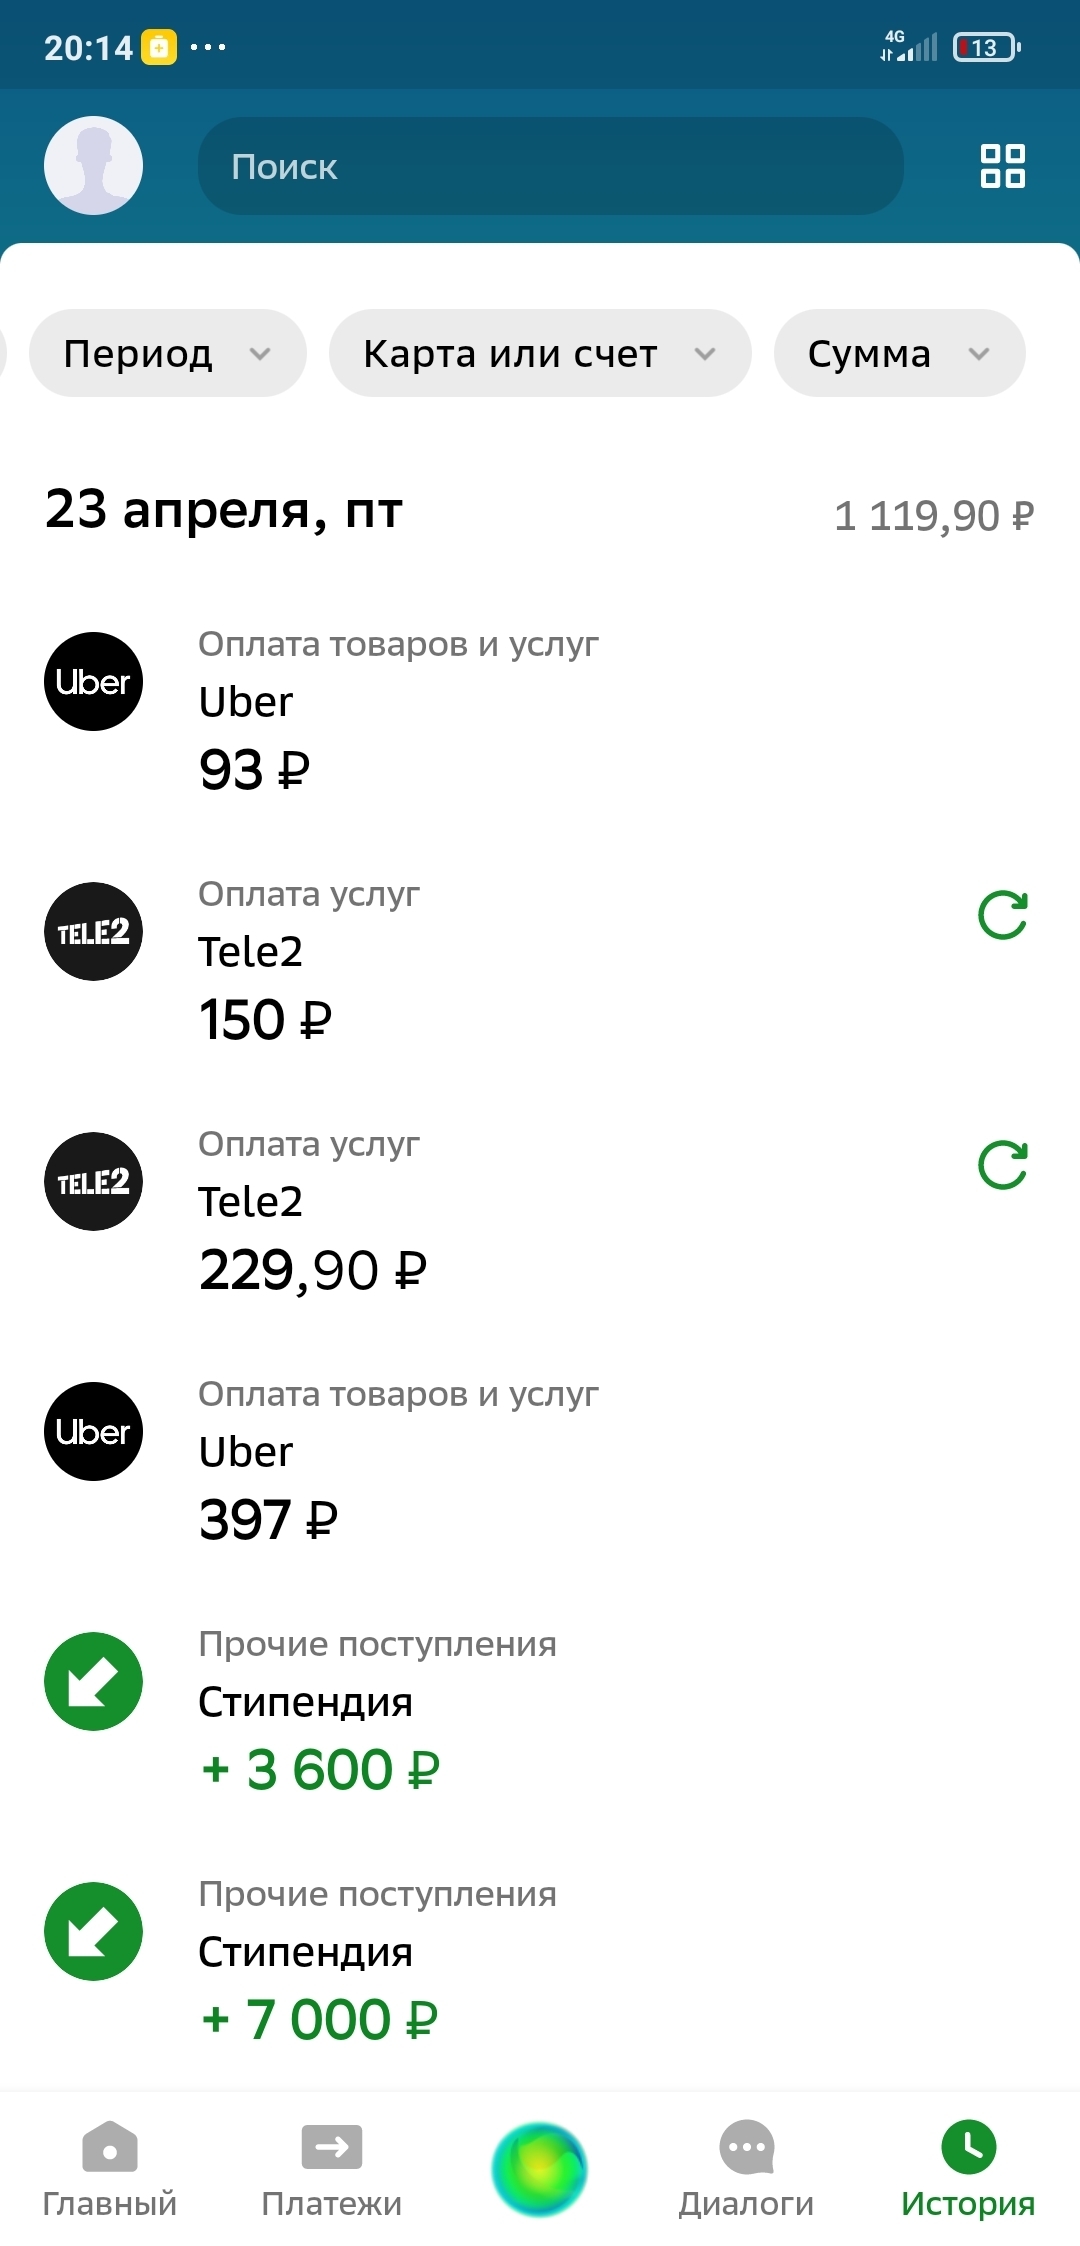Image resolution: width=1080 pixels, height=2246 pixels.
Task: Open the voice assistant orb
Action: coord(539,2168)
